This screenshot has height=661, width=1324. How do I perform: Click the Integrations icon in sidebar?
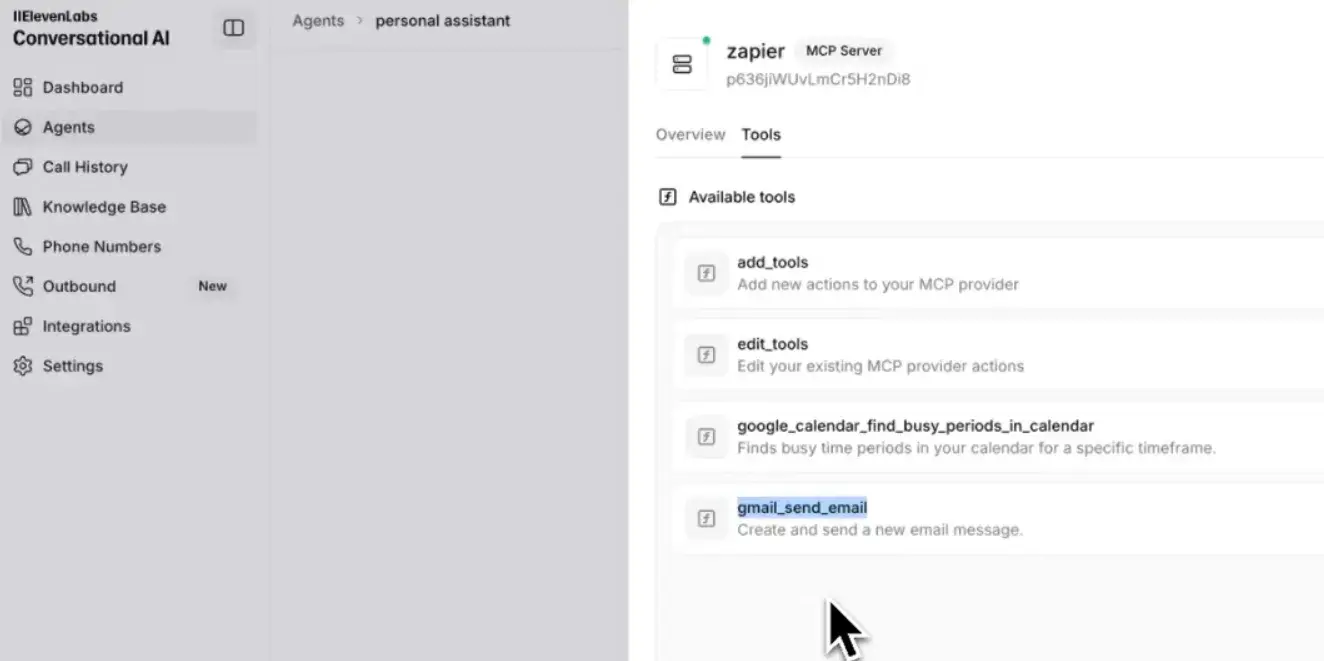tap(22, 327)
